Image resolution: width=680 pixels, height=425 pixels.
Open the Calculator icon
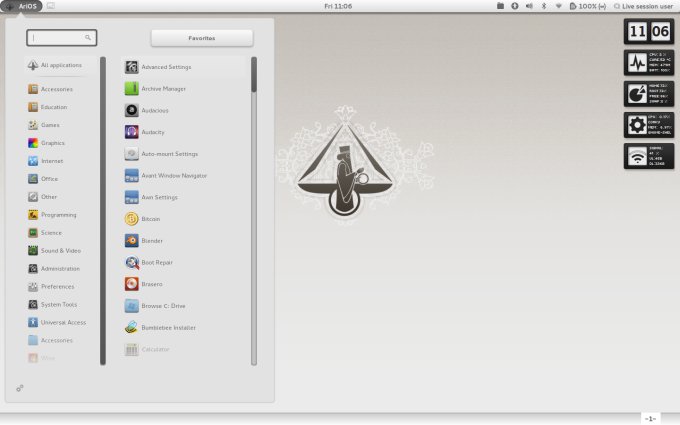[131, 349]
